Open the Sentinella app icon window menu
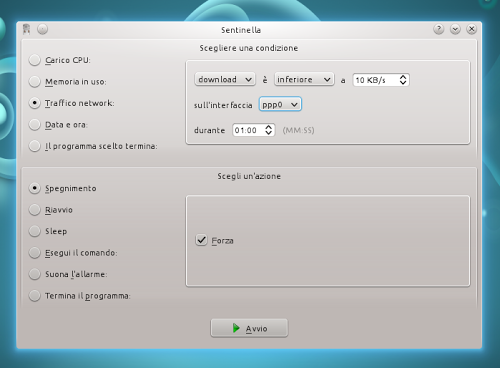This screenshot has height=368, width=500. 27,29
